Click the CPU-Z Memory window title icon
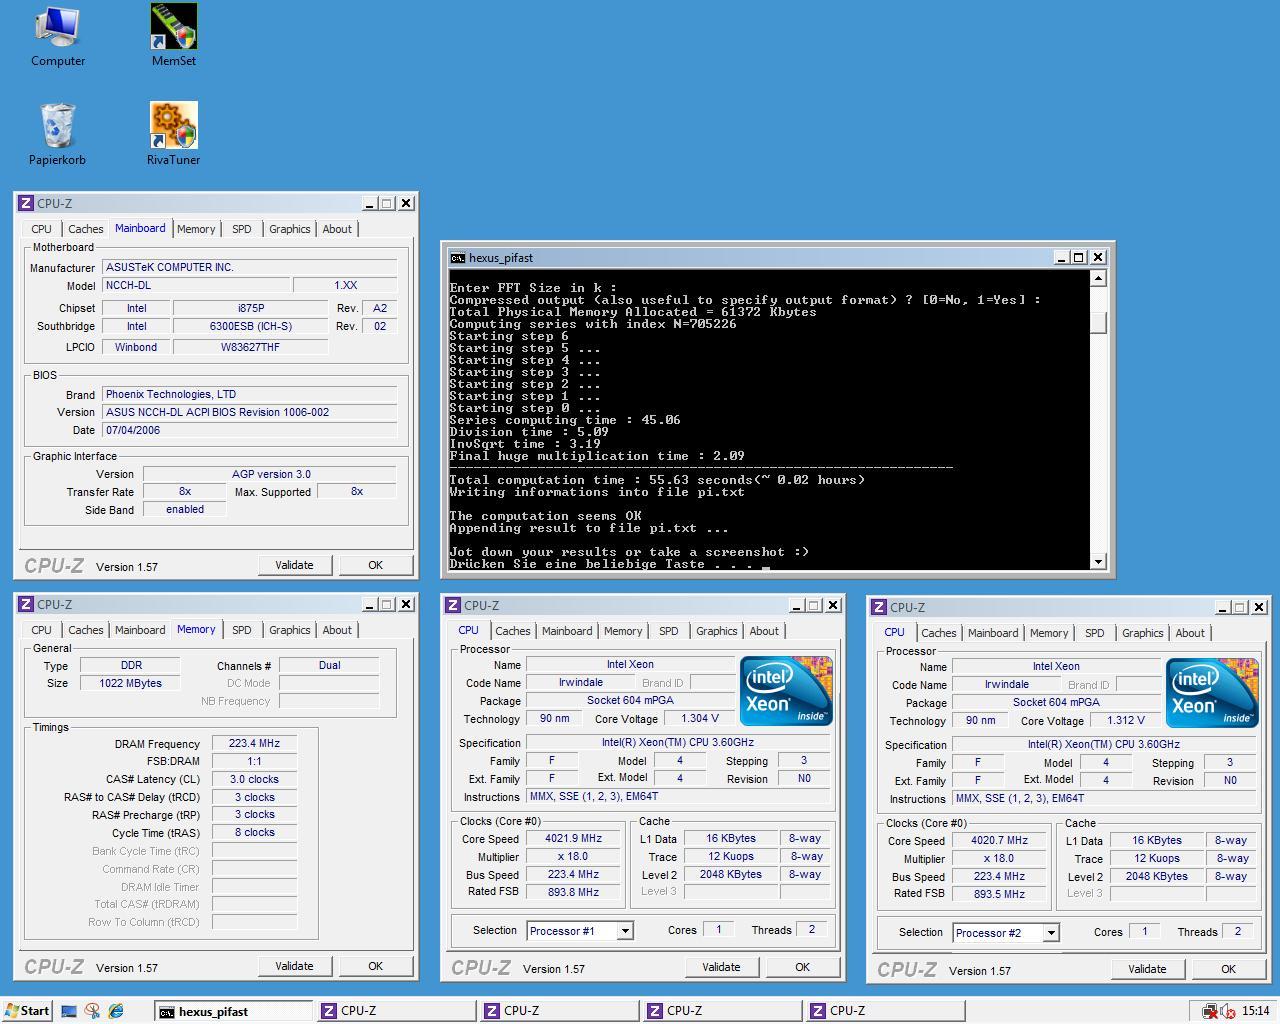1280x1024 pixels. click(26, 604)
